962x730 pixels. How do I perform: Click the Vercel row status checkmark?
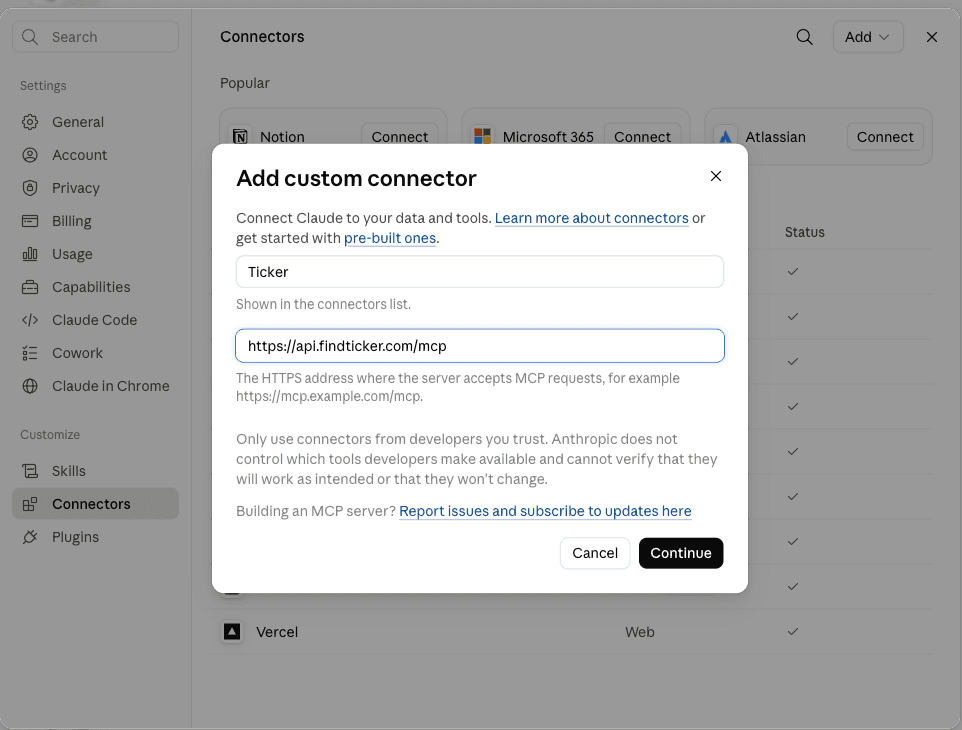tap(793, 631)
